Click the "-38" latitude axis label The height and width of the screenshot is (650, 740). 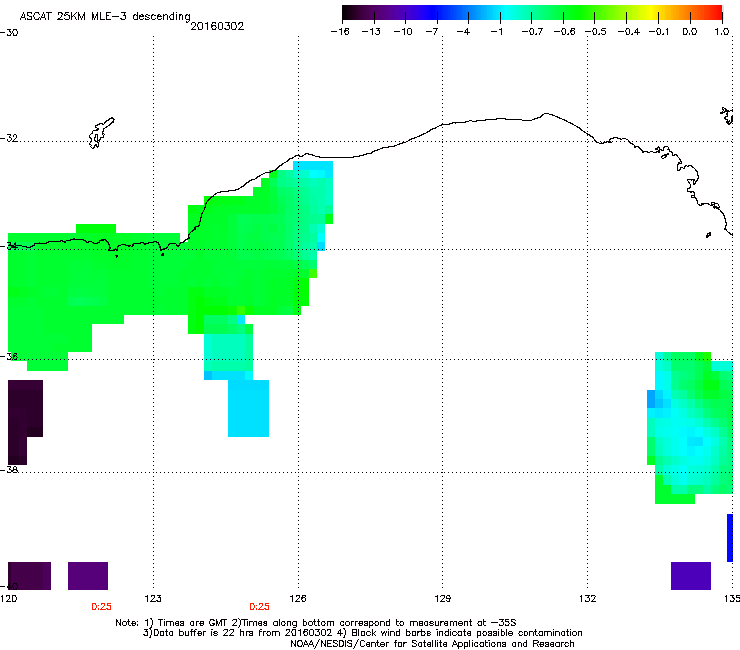[9, 470]
